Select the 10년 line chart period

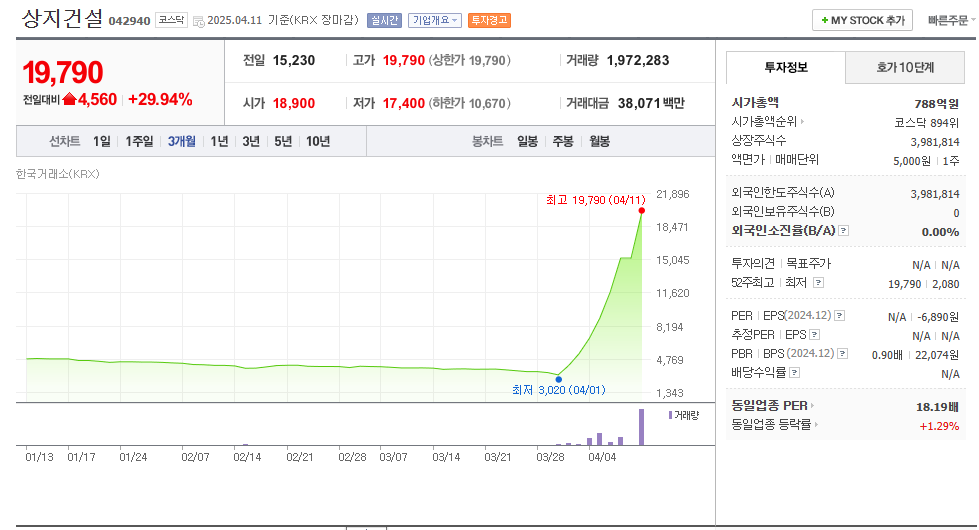point(318,142)
